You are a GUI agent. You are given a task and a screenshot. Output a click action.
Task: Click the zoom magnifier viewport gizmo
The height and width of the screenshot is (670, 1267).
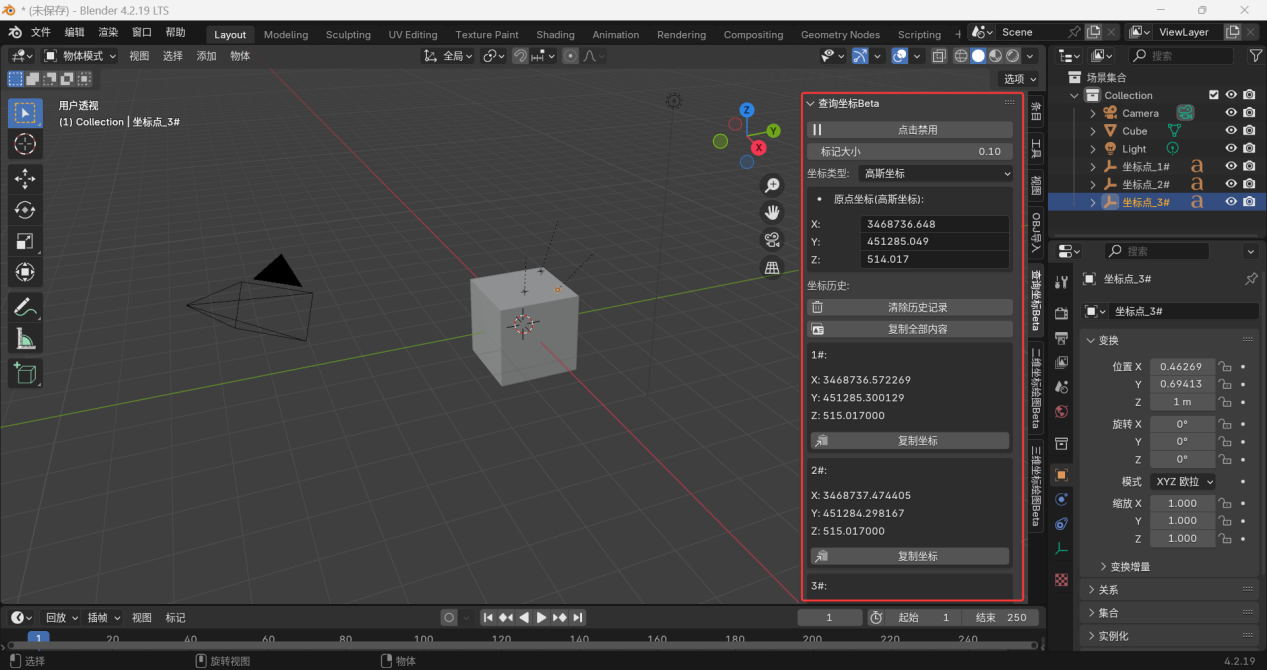(772, 185)
